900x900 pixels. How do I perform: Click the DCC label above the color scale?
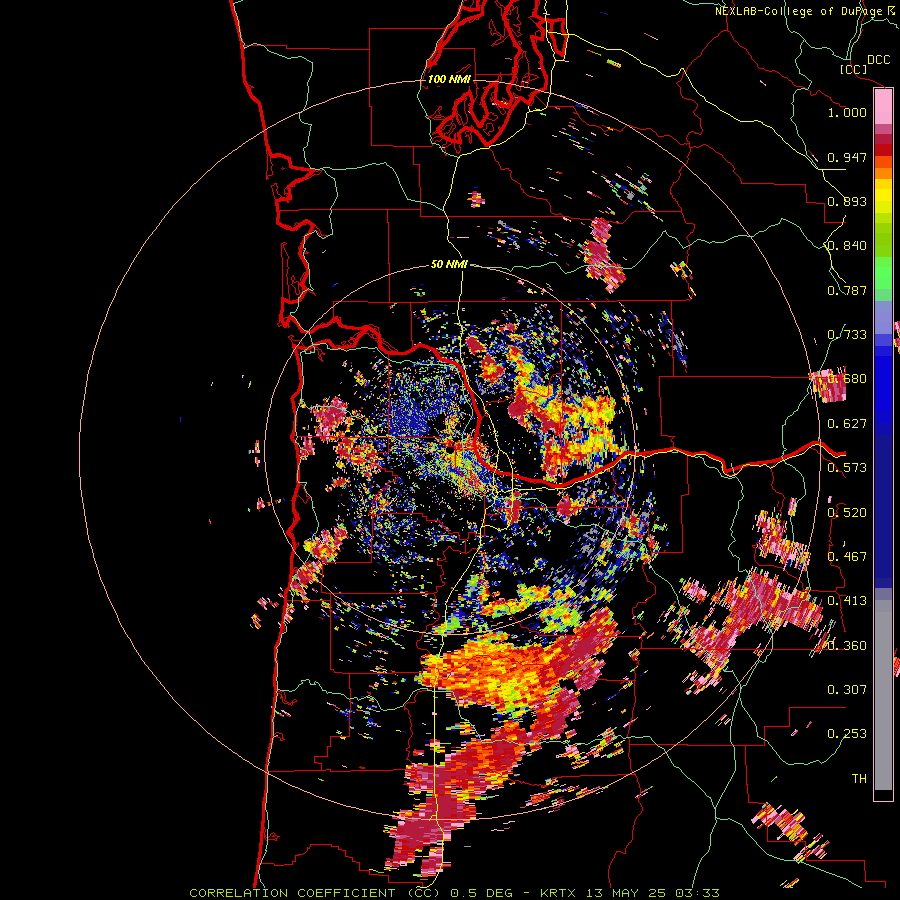878,60
